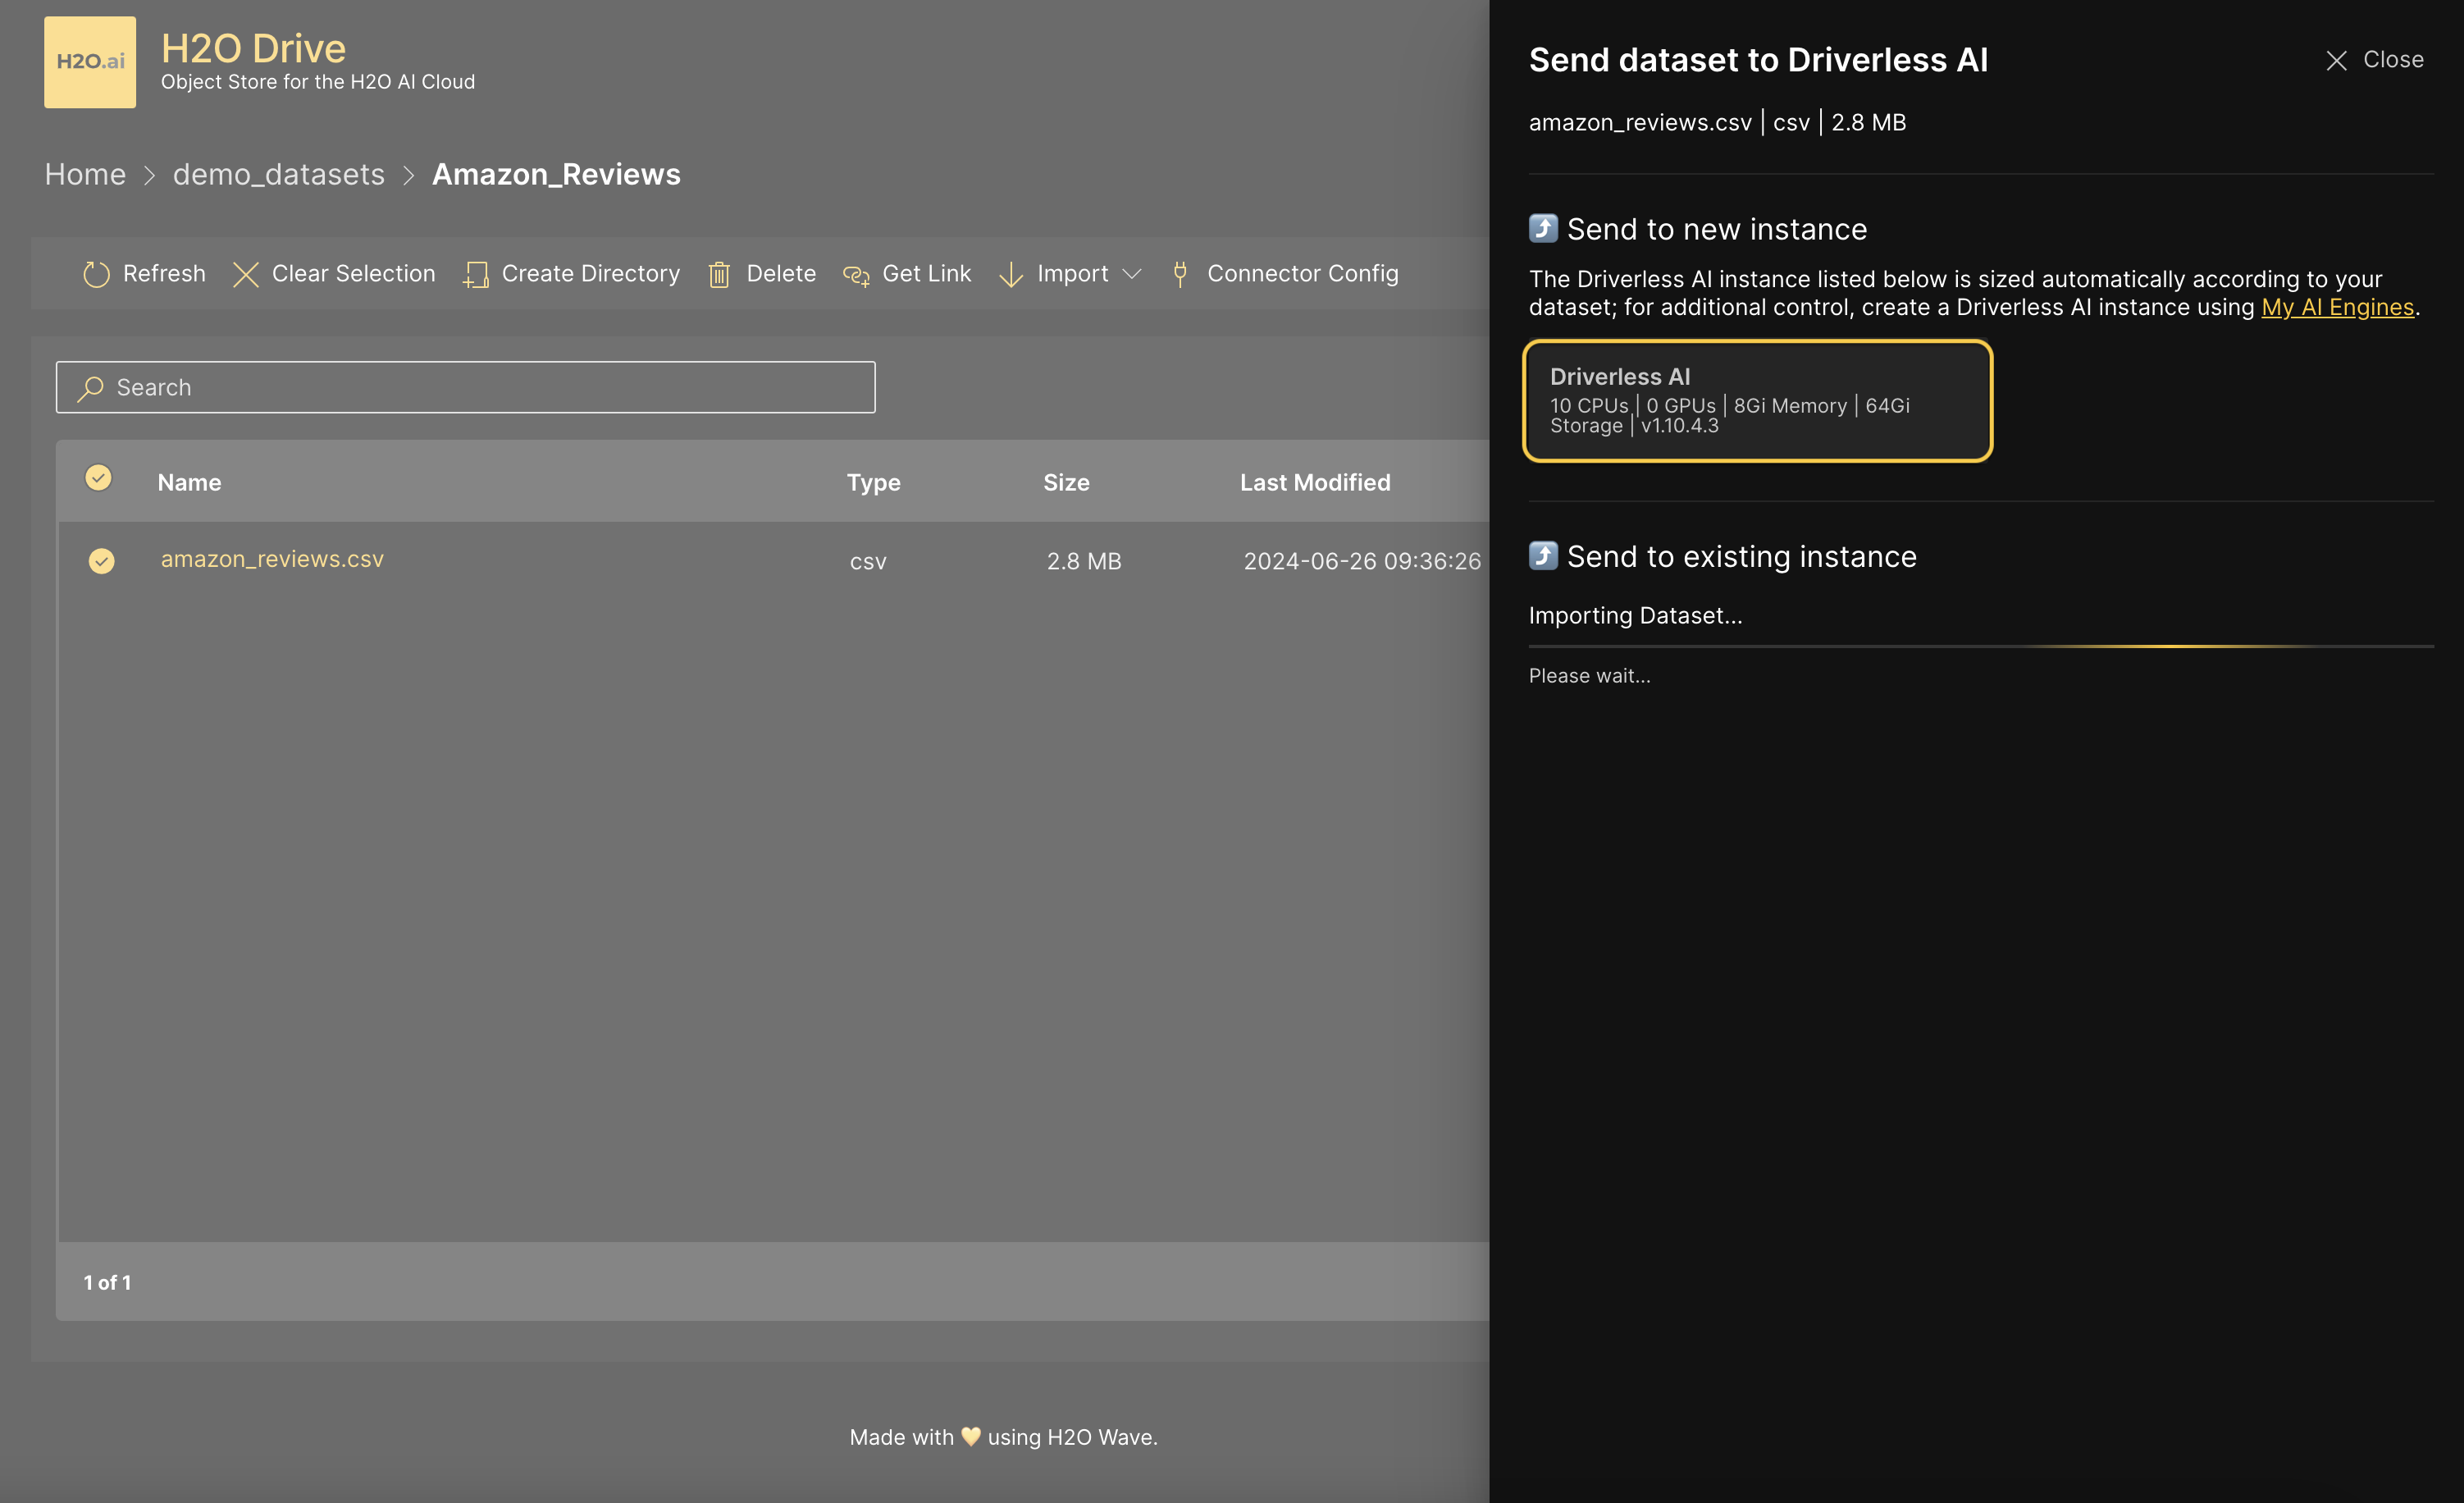Go to the demo_datasets breadcrumb
This screenshot has width=2464, height=1503.
click(278, 175)
